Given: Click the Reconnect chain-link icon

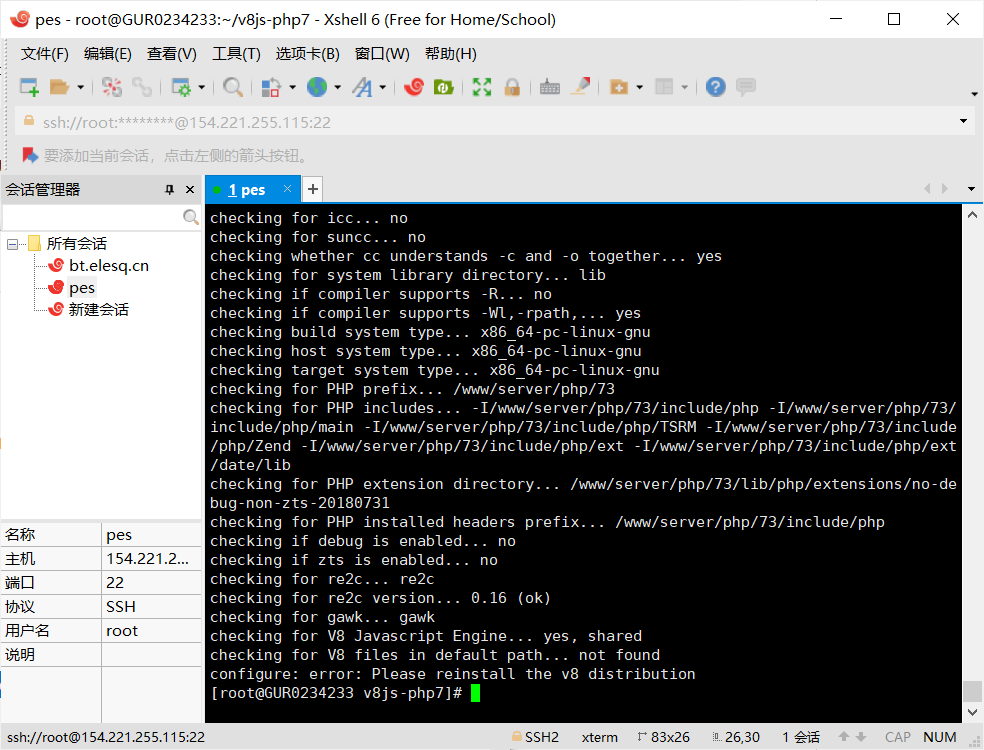Looking at the screenshot, I should click(x=142, y=87).
